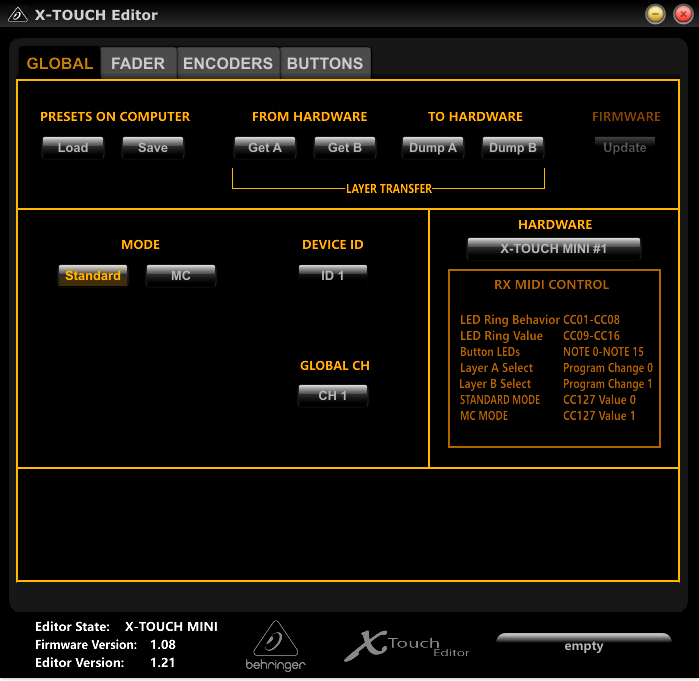The image size is (699, 681).
Task: Click the 'Layer A Select' text
Action: pyautogui.click(x=496, y=368)
